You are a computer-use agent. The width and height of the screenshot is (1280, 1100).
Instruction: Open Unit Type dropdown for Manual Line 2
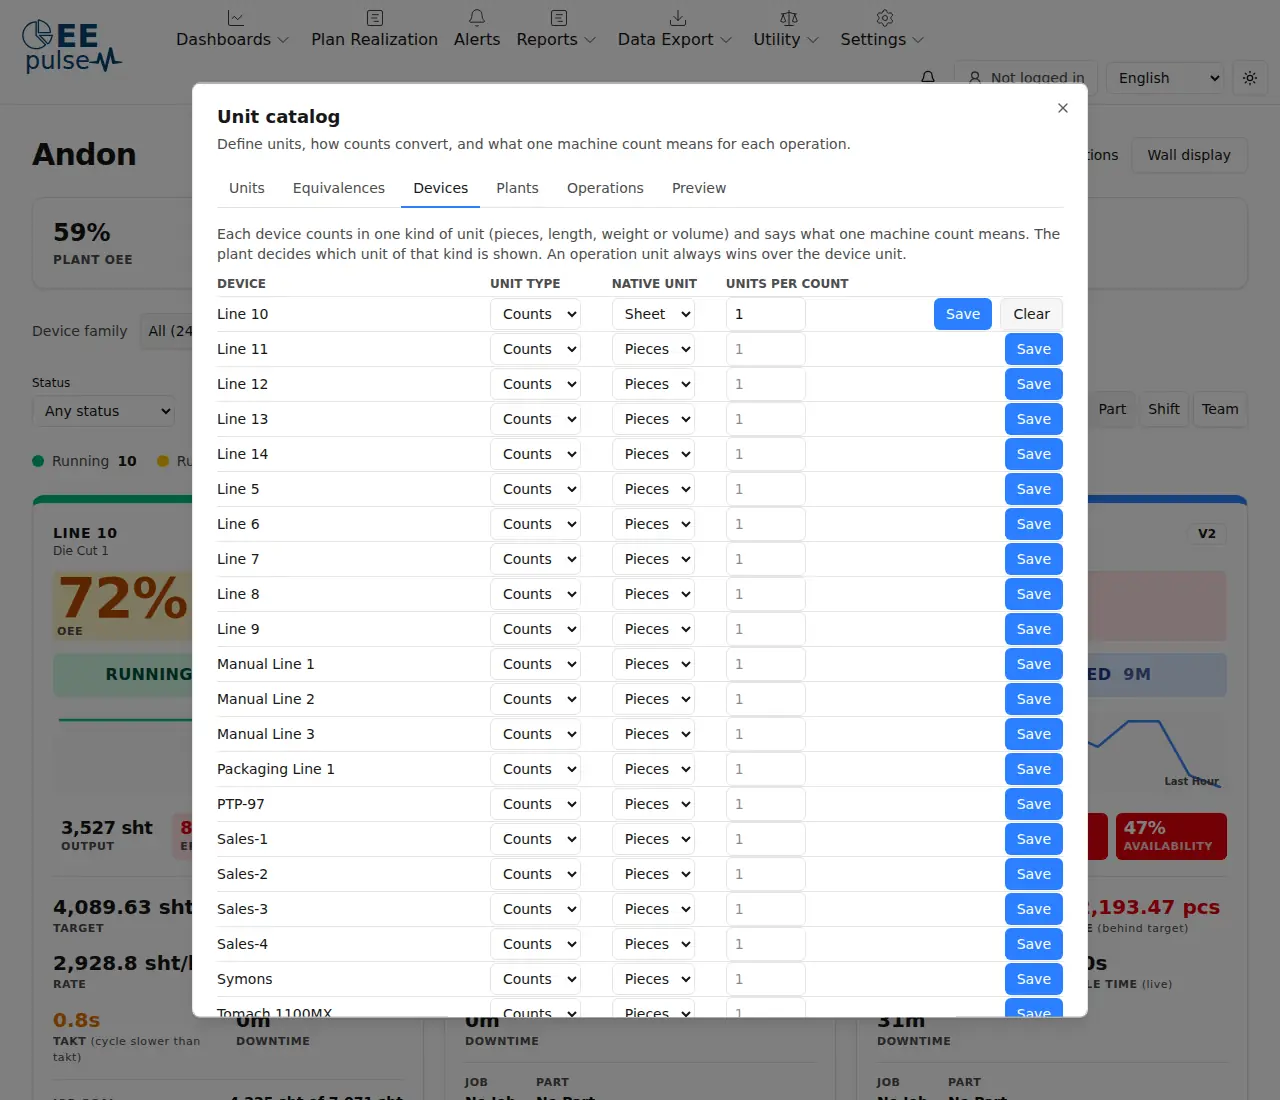pos(535,699)
